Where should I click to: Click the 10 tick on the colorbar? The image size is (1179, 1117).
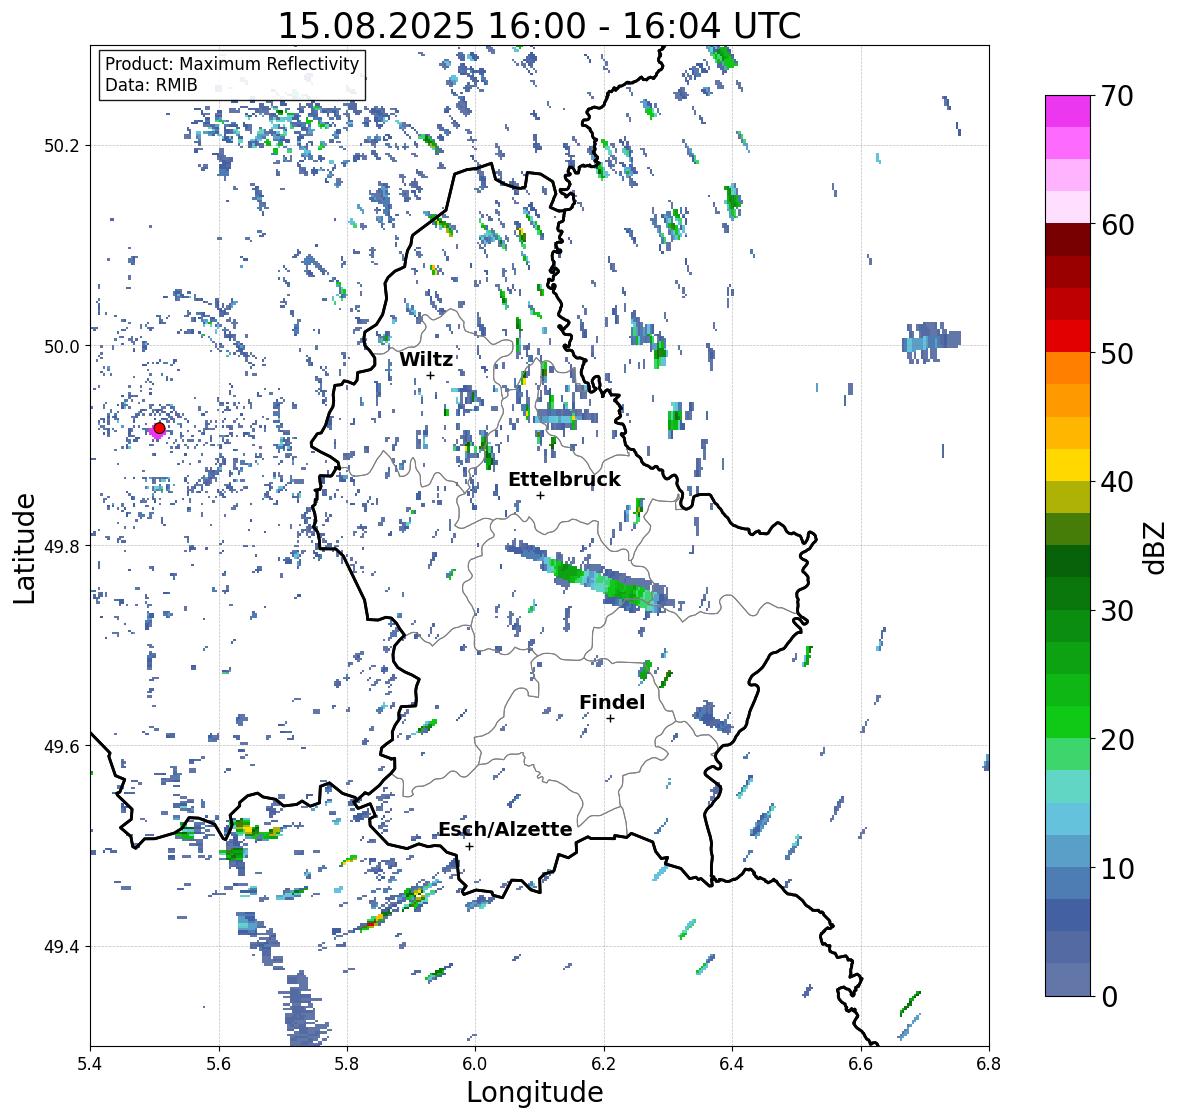pos(1117,868)
